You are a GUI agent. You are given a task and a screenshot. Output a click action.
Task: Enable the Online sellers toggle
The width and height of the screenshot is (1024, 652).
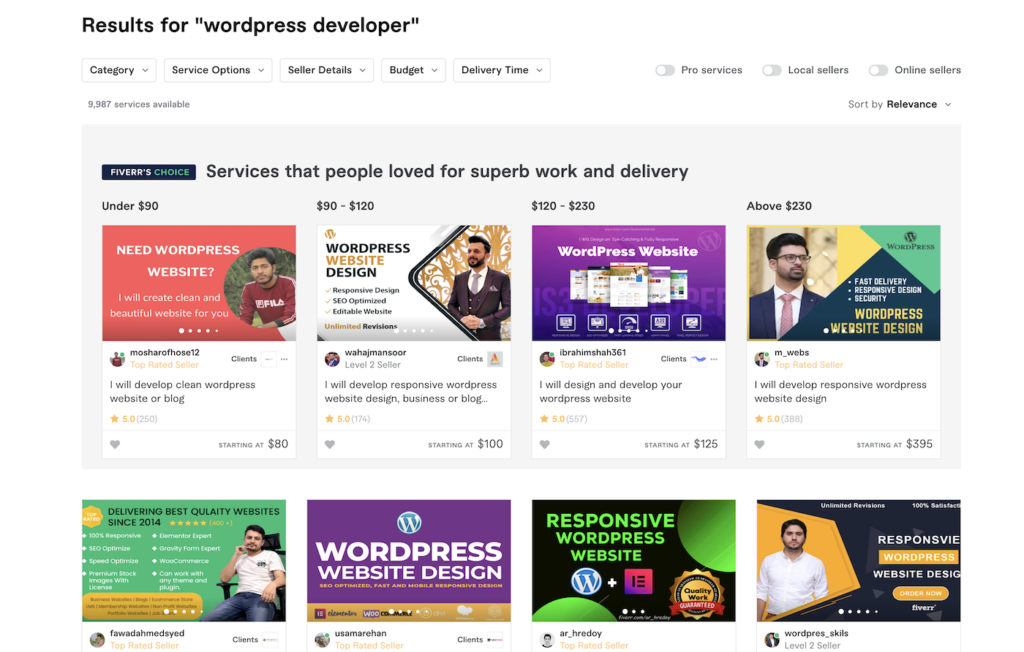click(x=878, y=70)
